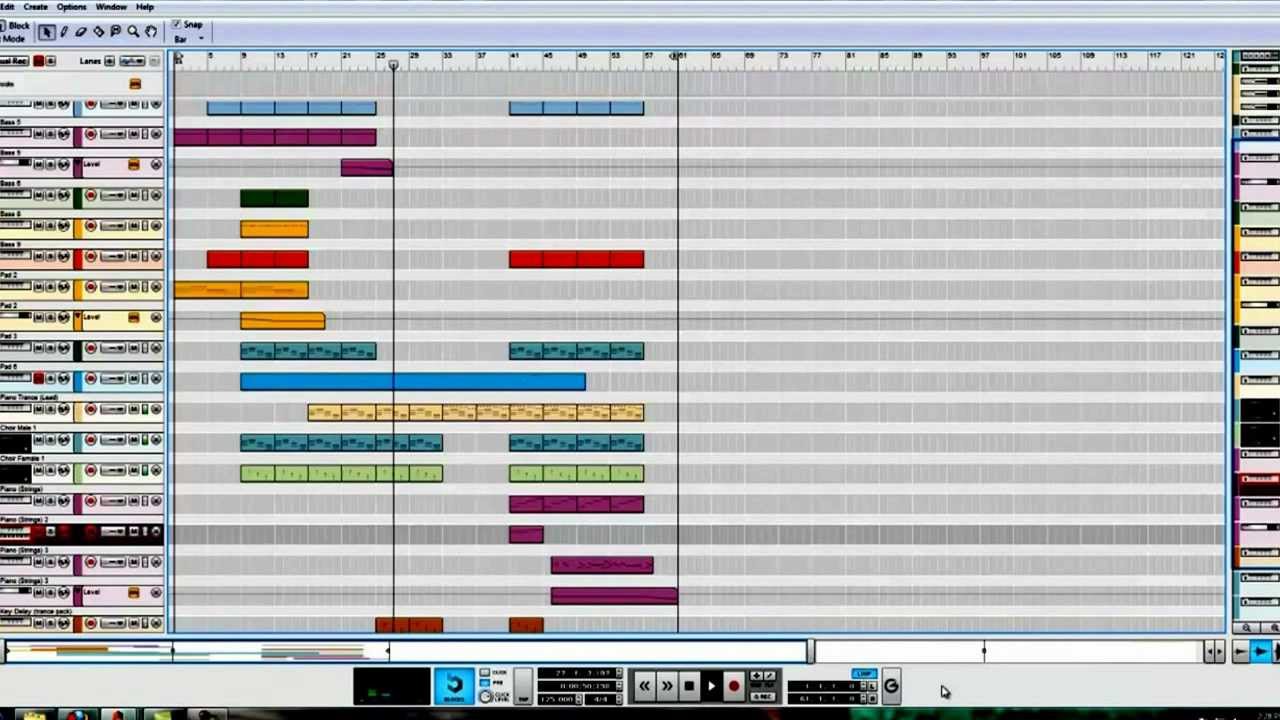This screenshot has height=720, width=1280.
Task: Select the Eraser tool
Action: click(x=81, y=32)
